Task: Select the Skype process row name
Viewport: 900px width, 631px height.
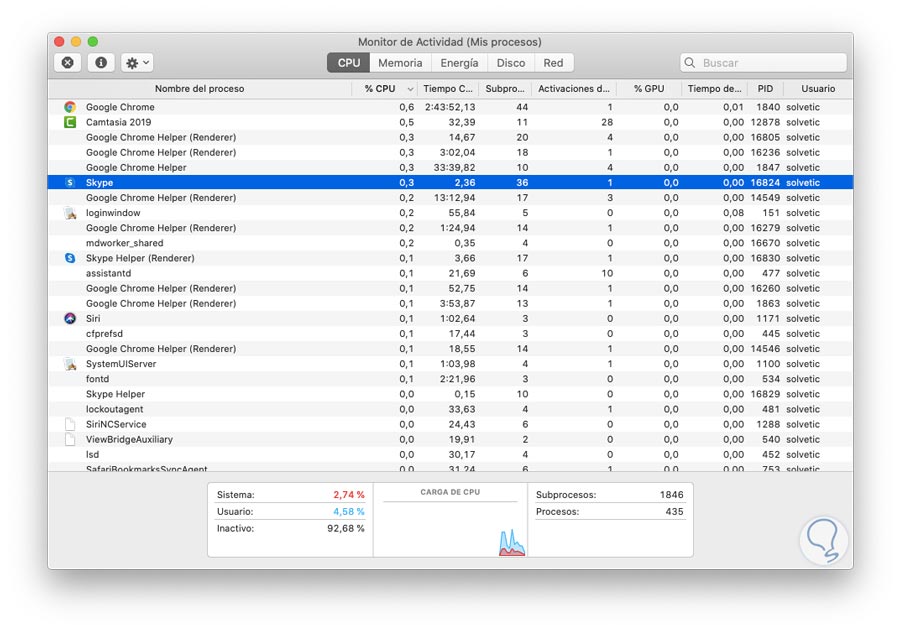Action: (x=99, y=183)
